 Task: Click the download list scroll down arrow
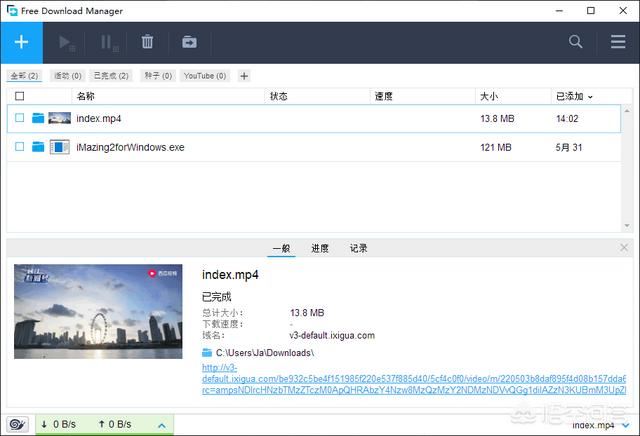627,226
